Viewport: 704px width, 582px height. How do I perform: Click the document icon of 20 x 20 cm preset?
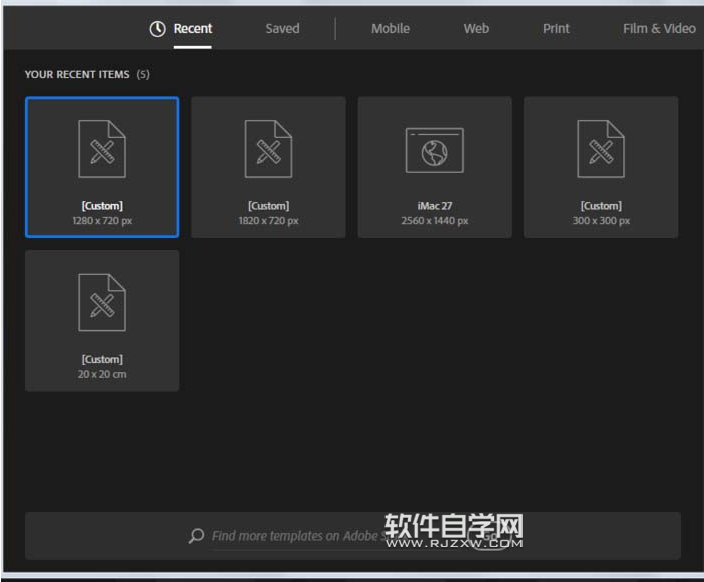pos(102,302)
